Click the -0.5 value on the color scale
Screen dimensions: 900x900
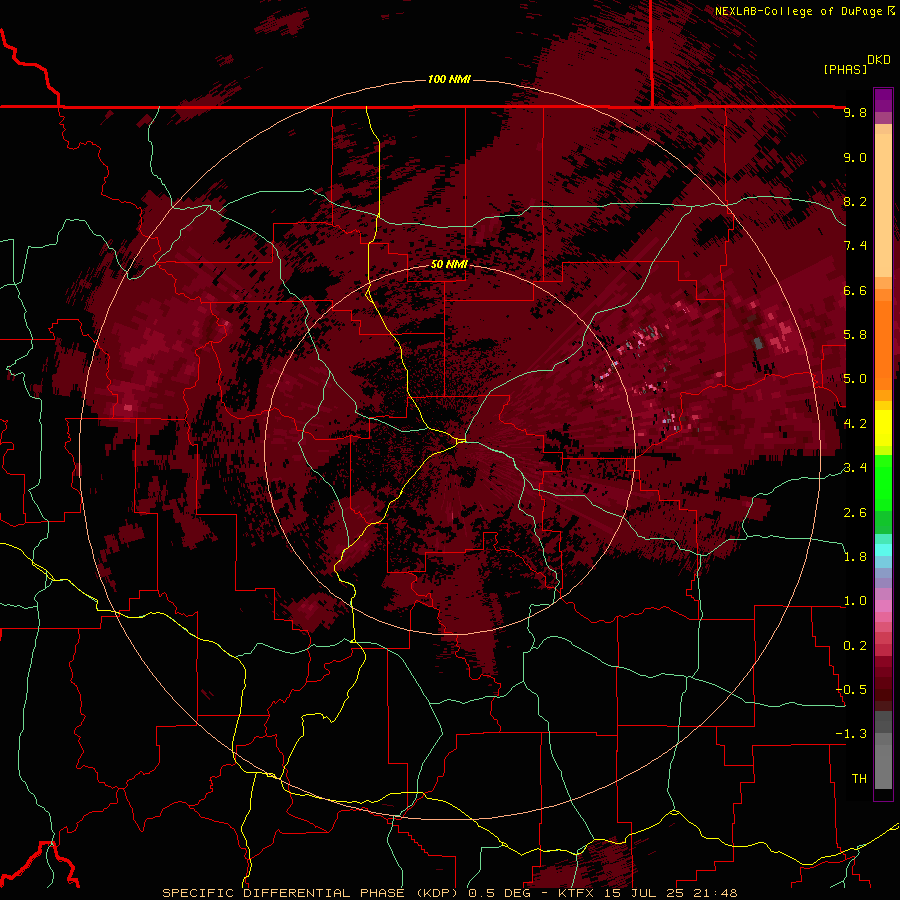pyautogui.click(x=851, y=690)
